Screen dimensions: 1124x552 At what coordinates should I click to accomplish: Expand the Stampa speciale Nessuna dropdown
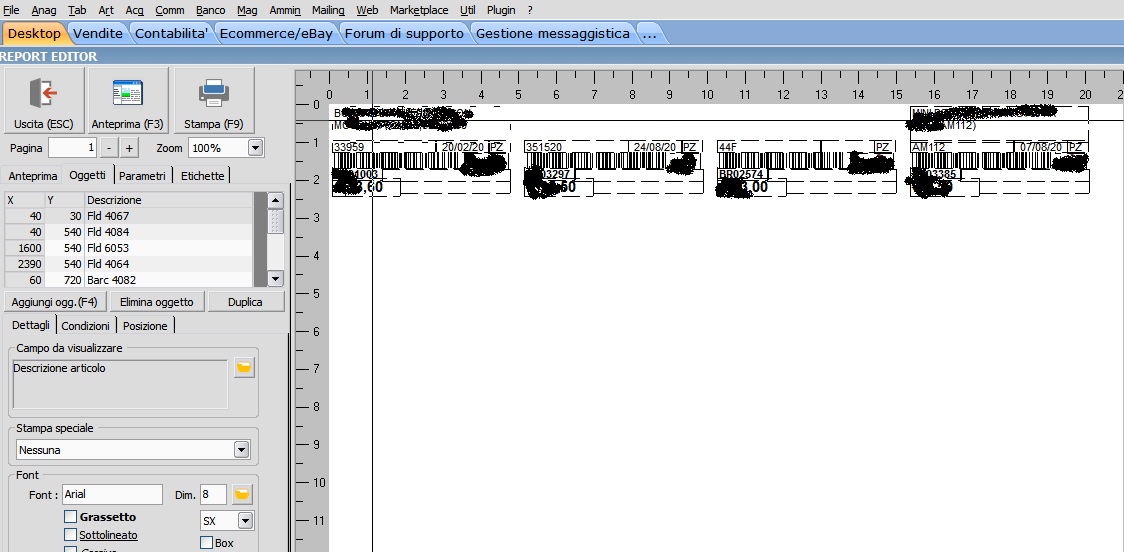242,450
